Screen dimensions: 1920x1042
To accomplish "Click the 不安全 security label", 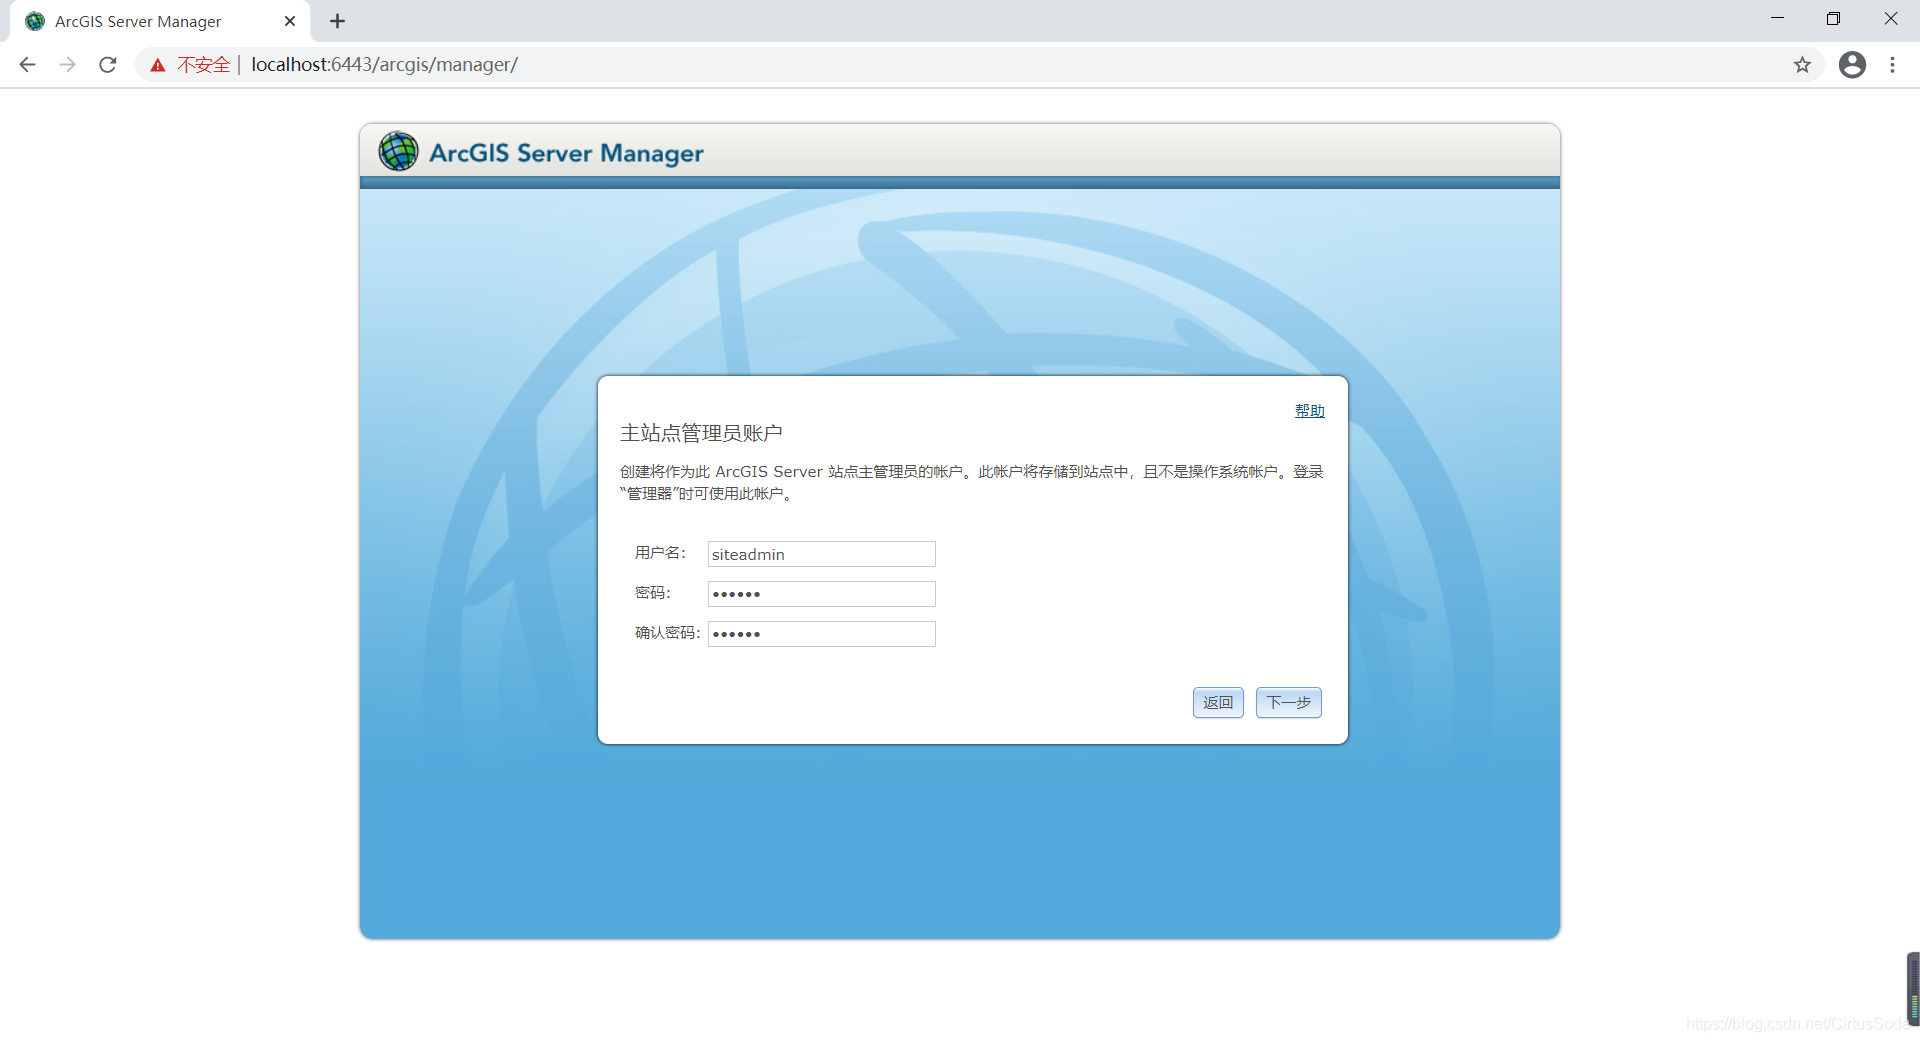I will [x=204, y=65].
